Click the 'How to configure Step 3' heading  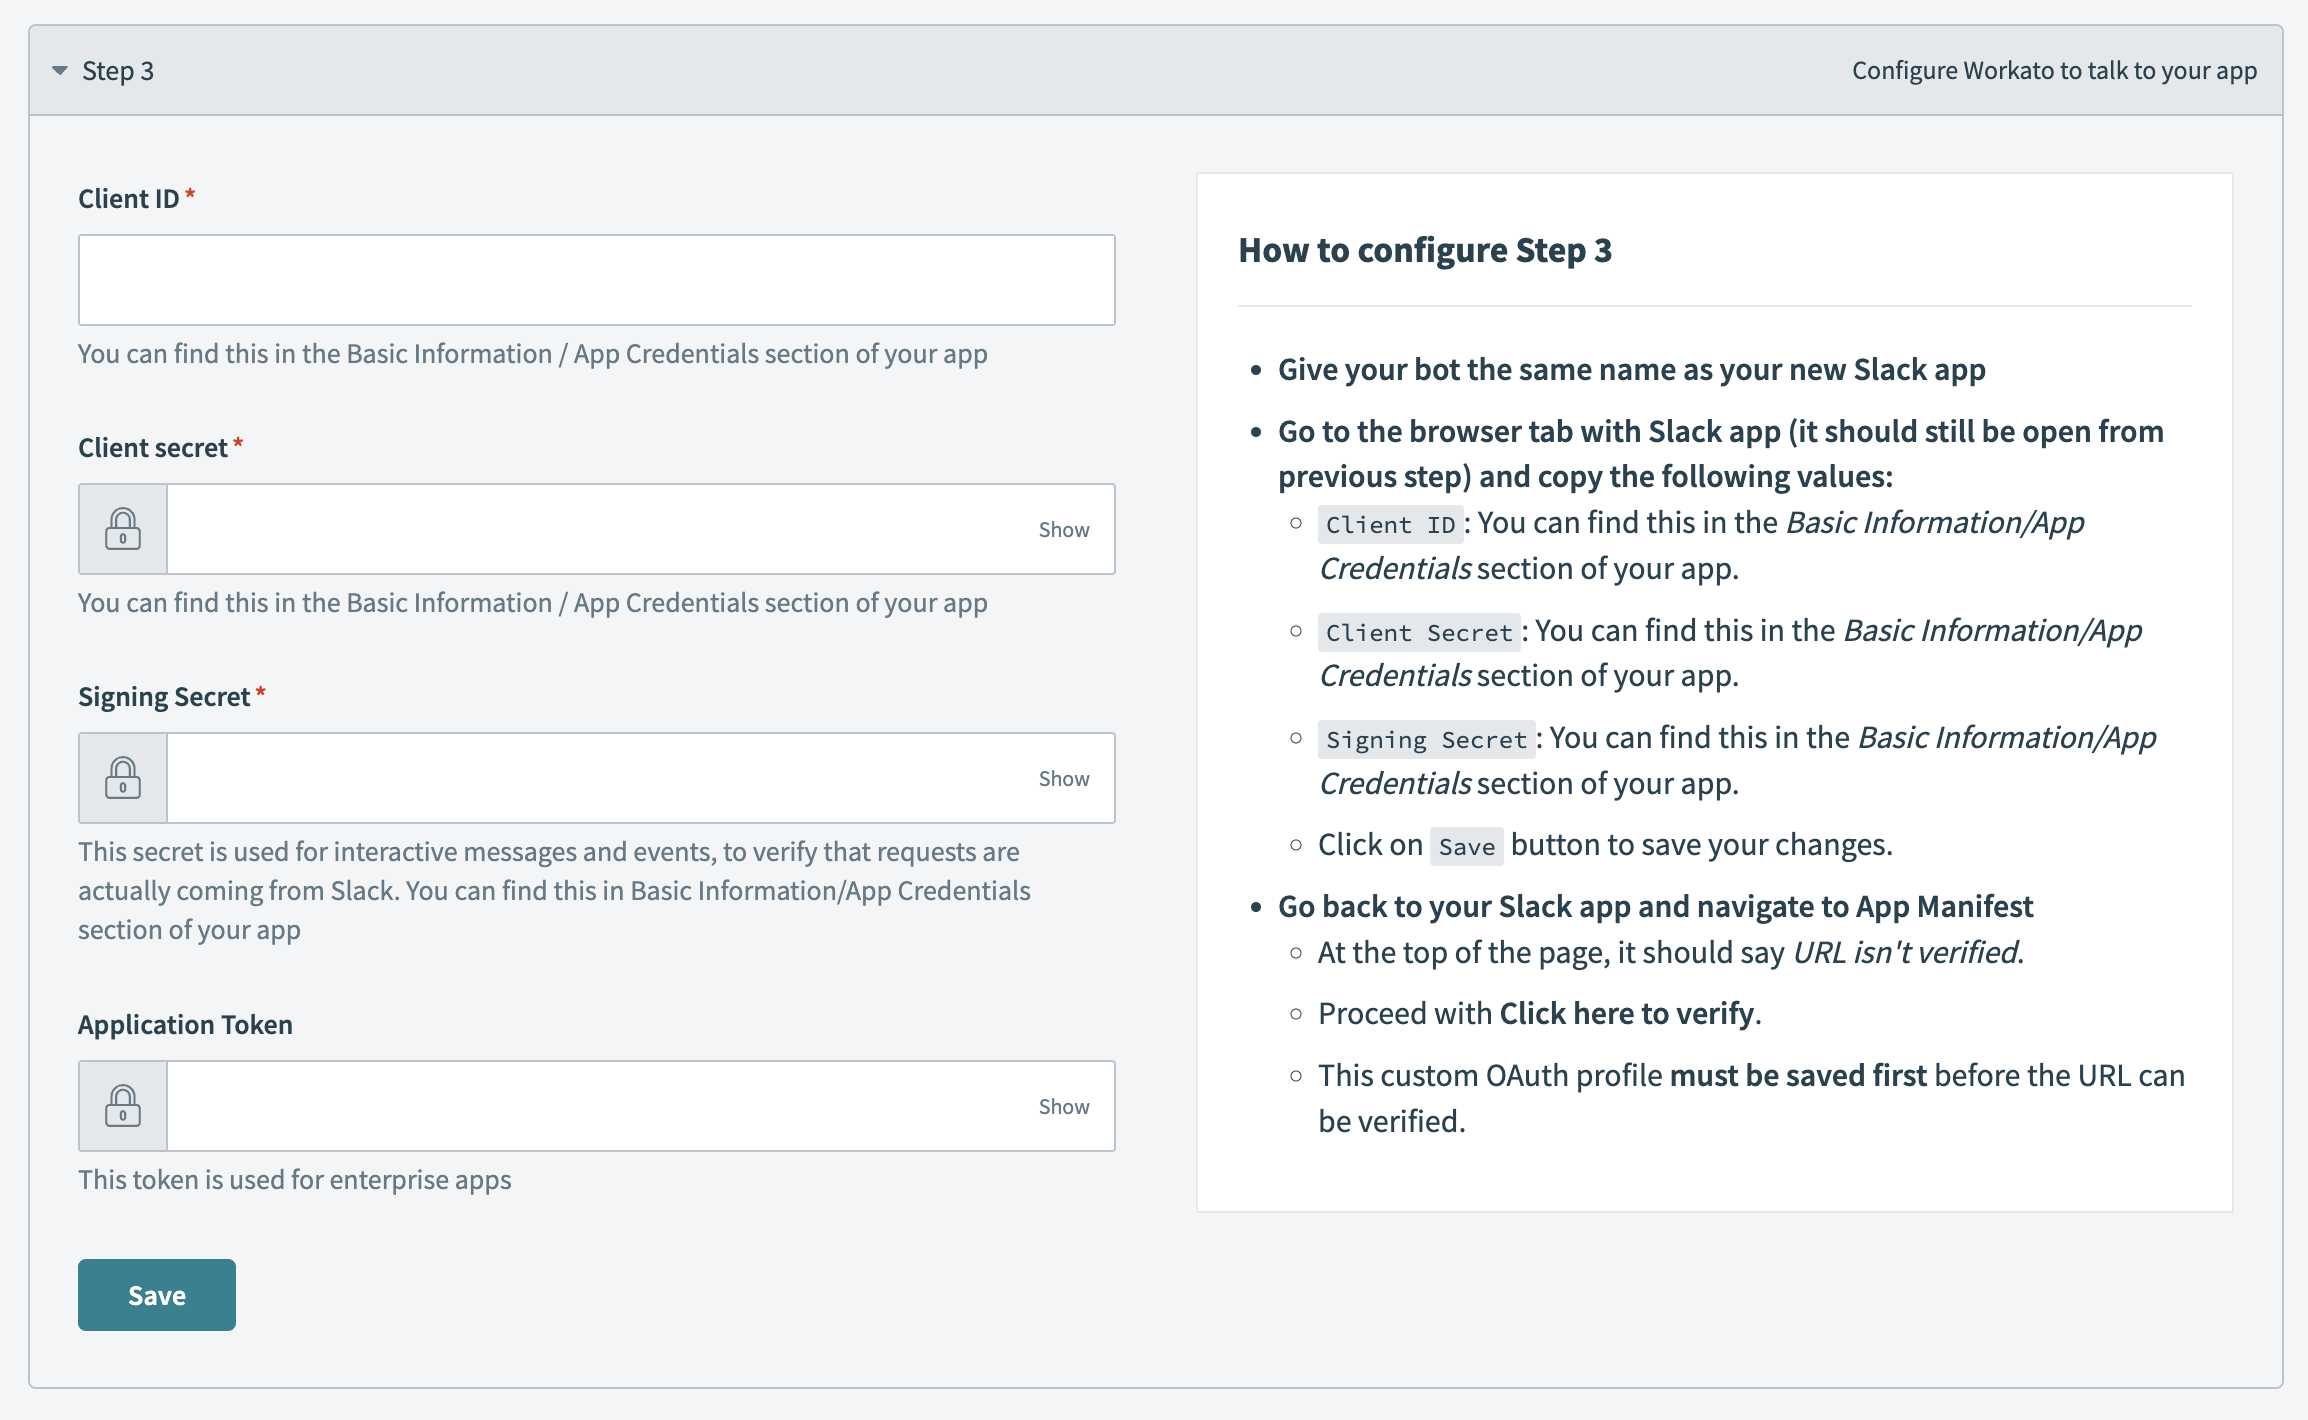point(1427,250)
